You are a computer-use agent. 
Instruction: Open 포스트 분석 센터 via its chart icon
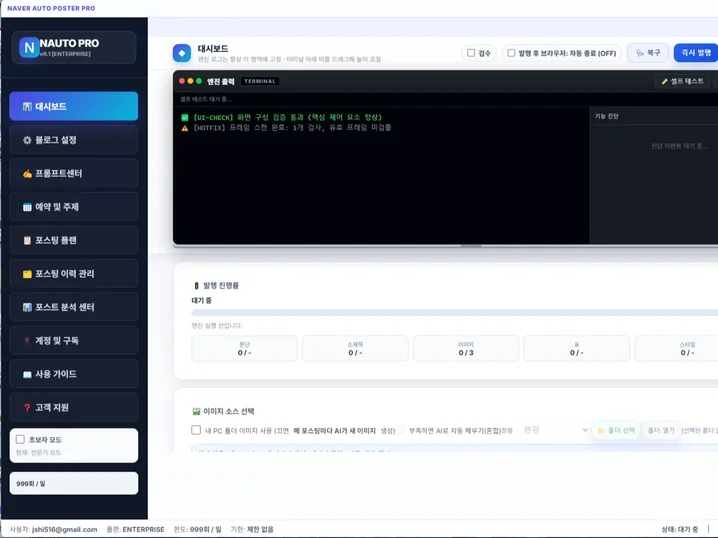[28, 307]
